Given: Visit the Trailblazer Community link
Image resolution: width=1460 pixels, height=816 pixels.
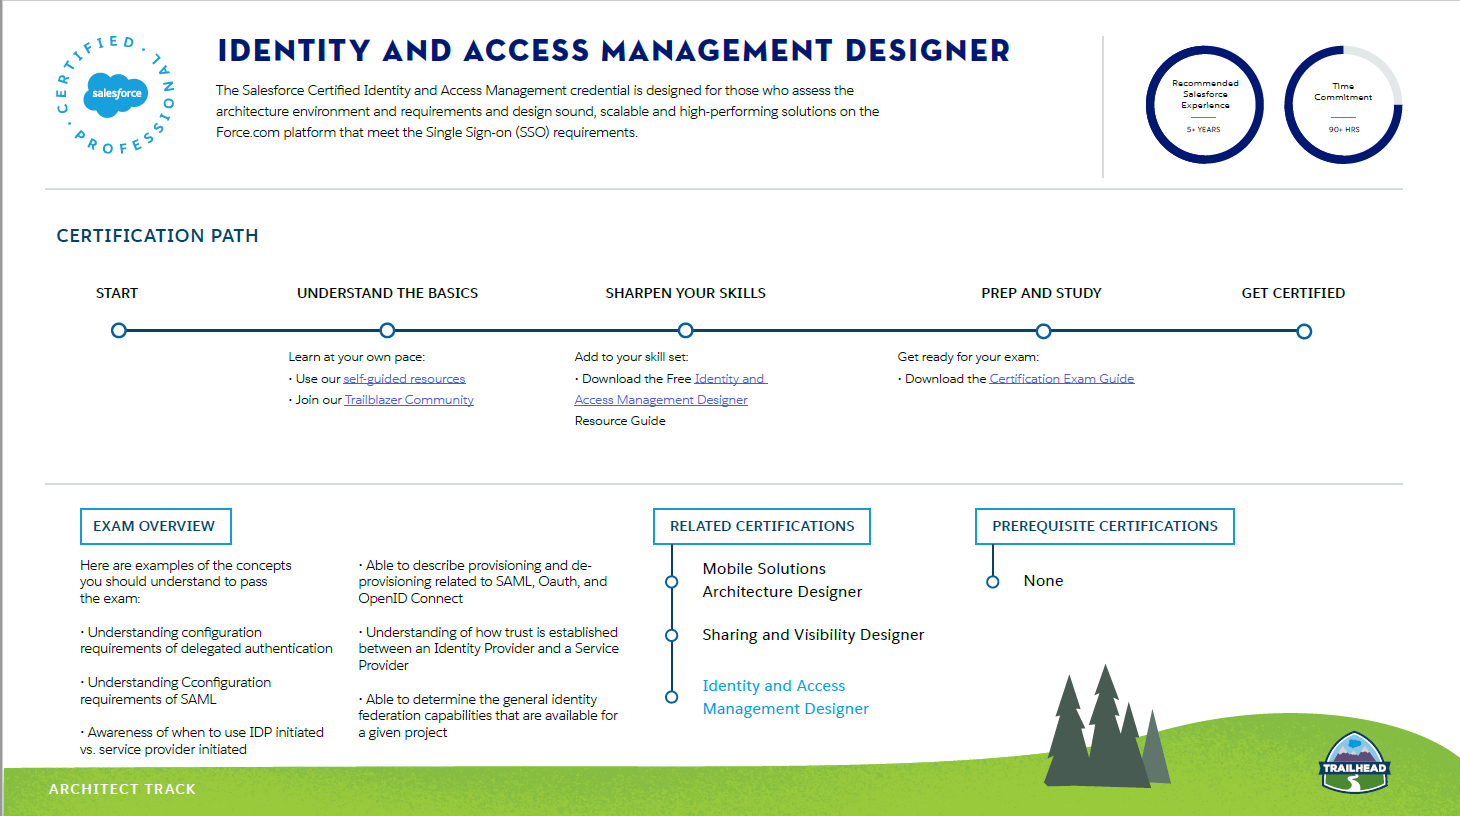Looking at the screenshot, I should point(409,400).
